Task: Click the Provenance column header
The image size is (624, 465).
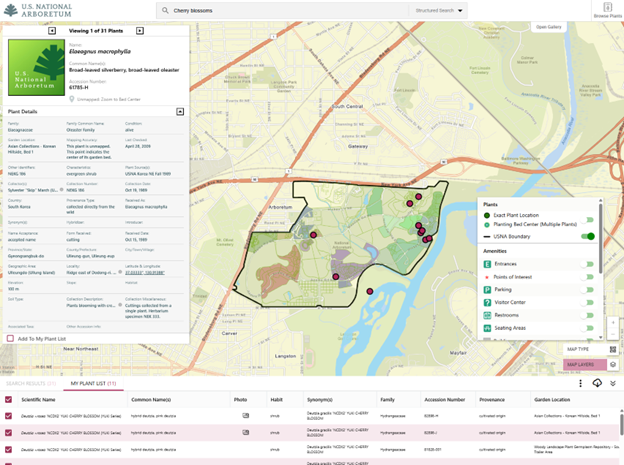Action: [x=492, y=399]
